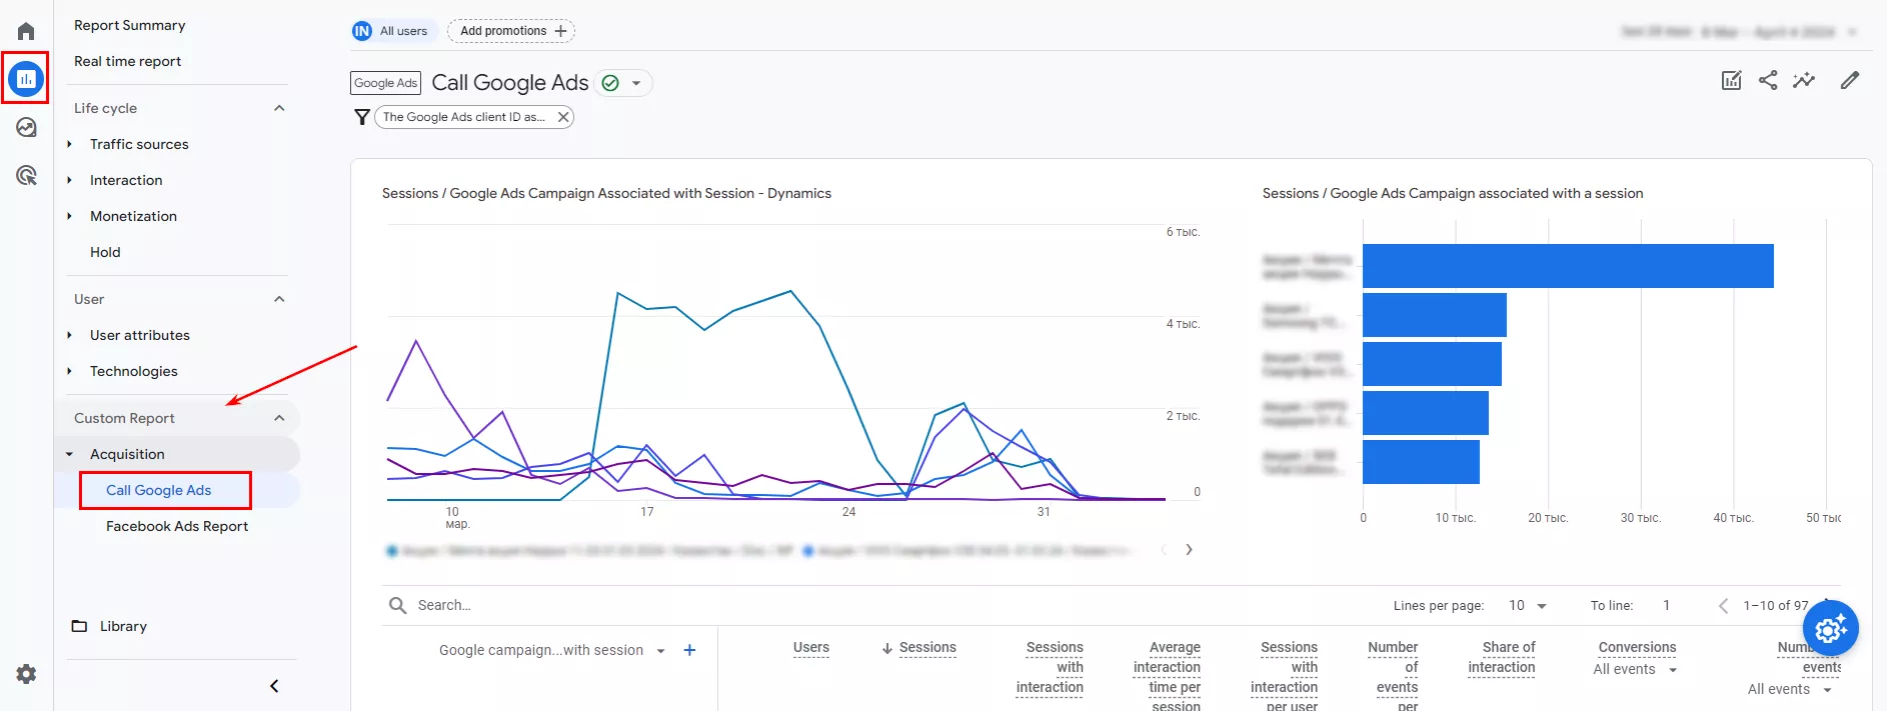The height and width of the screenshot is (711, 1887).
Task: Share this report via share icon
Action: point(1768,80)
